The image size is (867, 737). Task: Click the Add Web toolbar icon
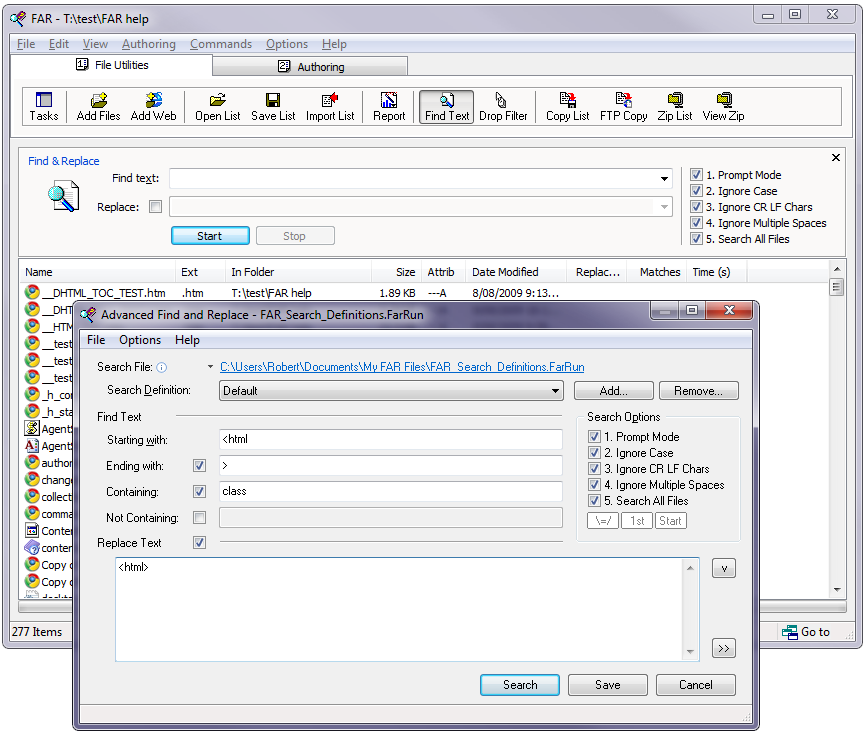(x=153, y=106)
